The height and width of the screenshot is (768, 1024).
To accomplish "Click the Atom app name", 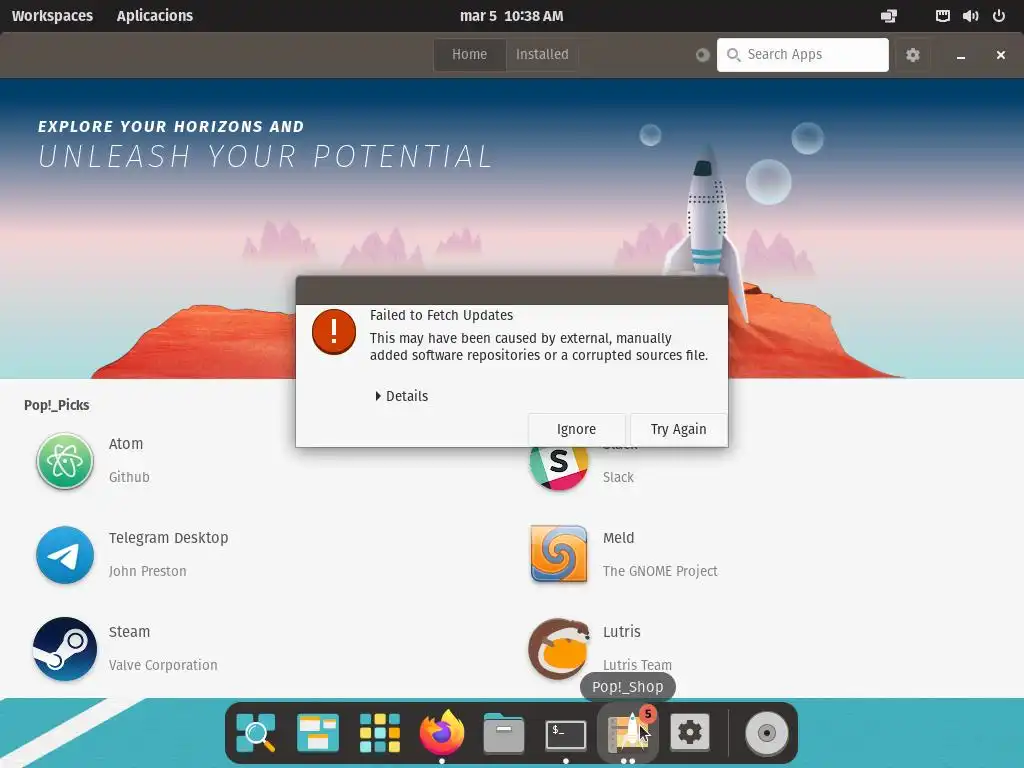I will [126, 443].
